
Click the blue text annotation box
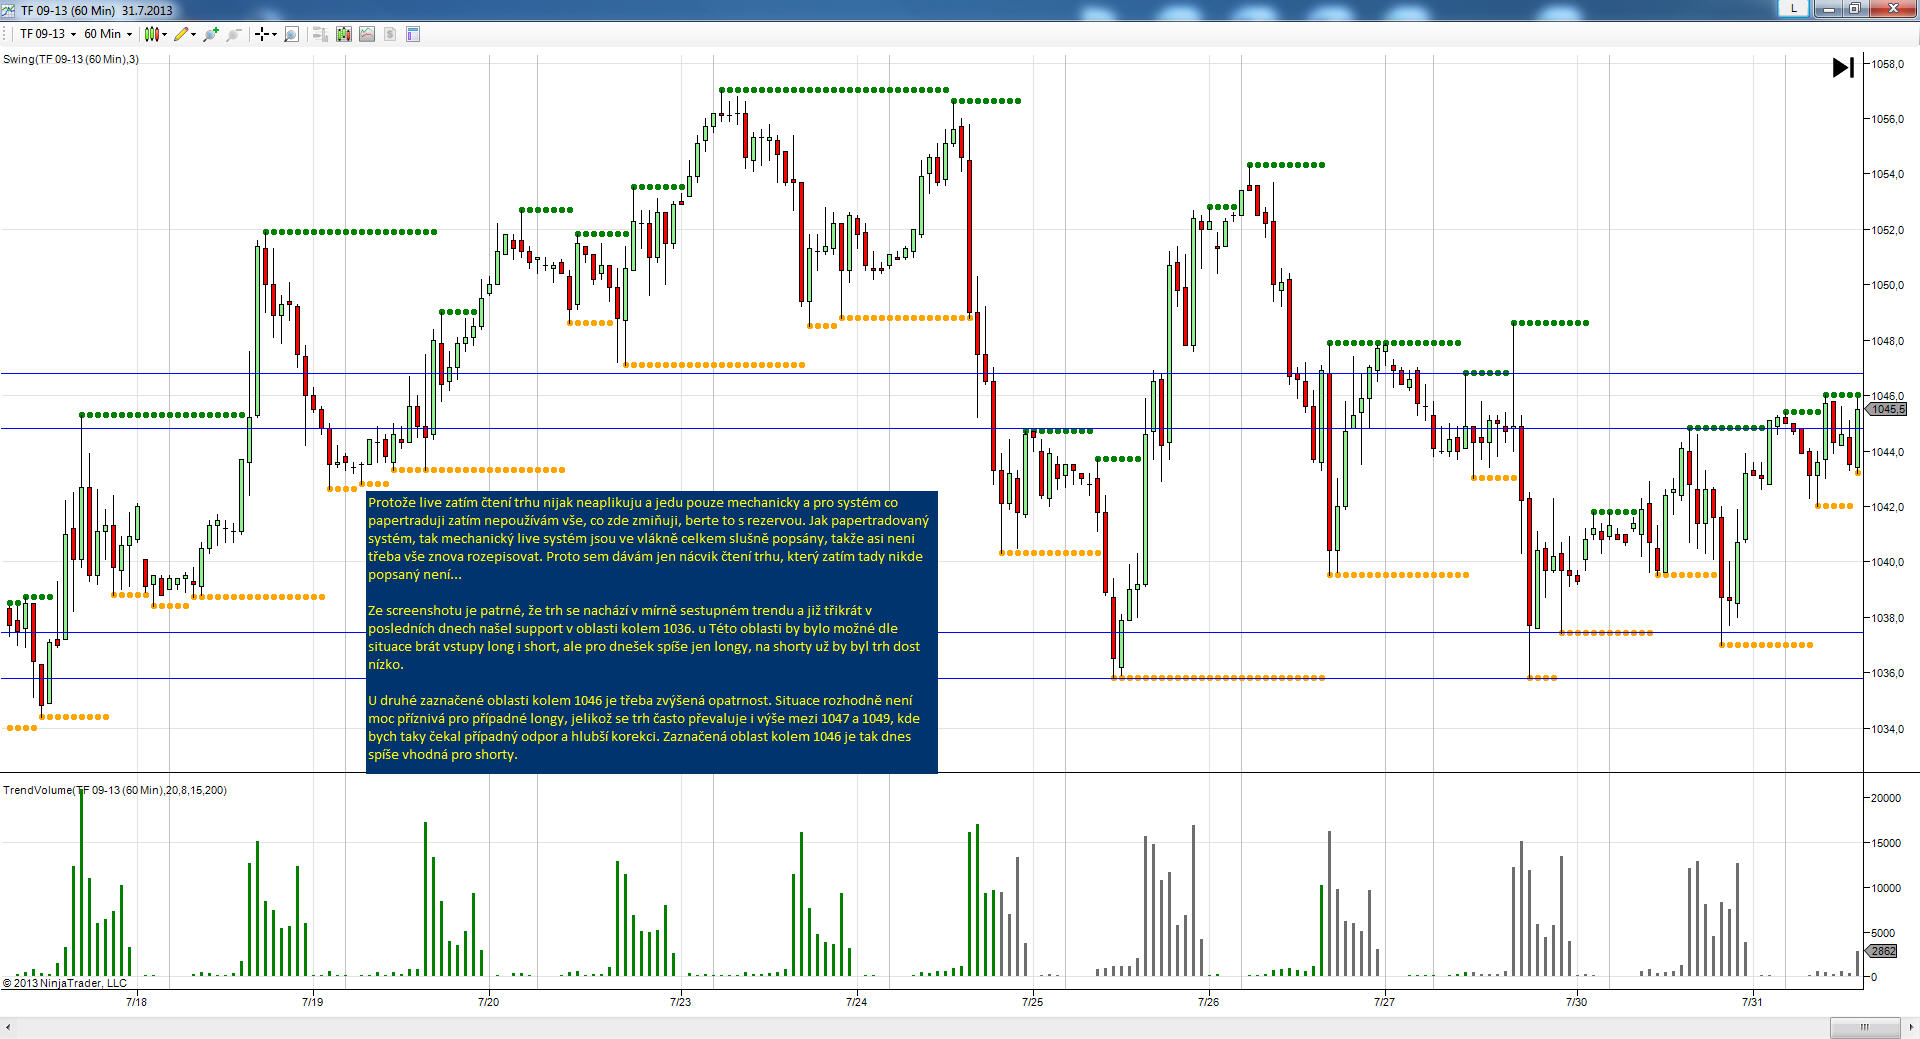click(652, 631)
